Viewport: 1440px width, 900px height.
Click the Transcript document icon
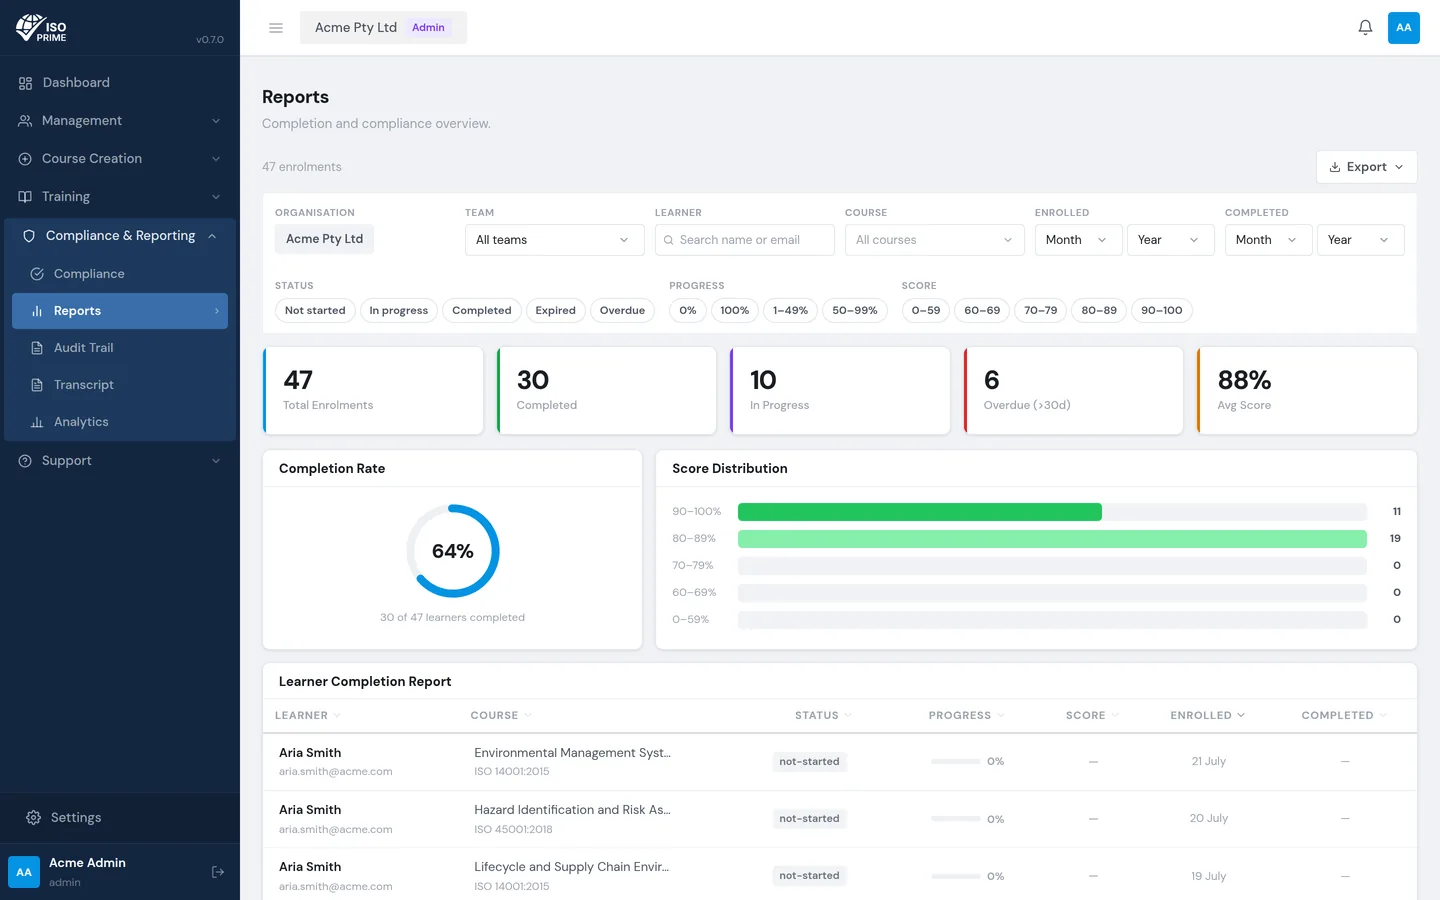37,385
